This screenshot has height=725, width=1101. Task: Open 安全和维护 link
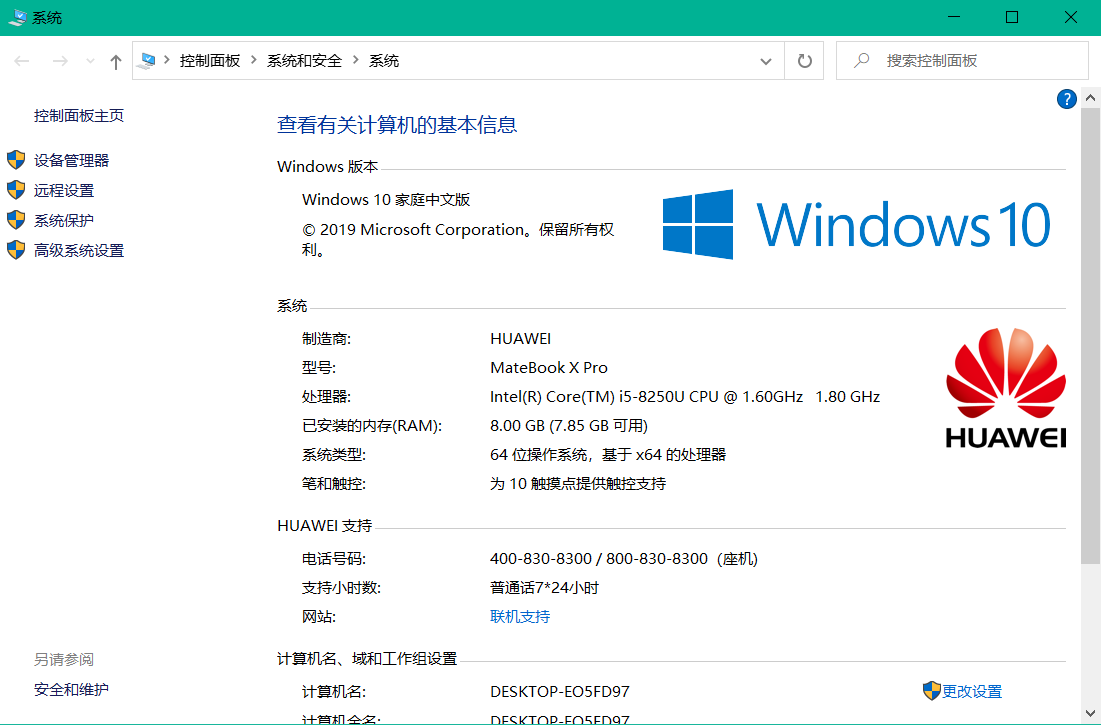click(72, 689)
